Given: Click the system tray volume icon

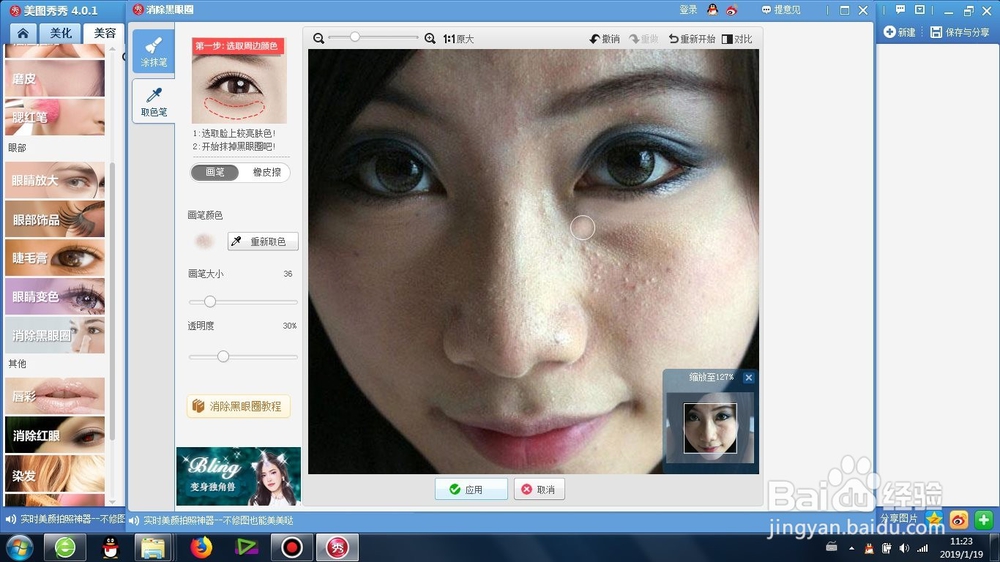Looking at the screenshot, I should pos(904,548).
